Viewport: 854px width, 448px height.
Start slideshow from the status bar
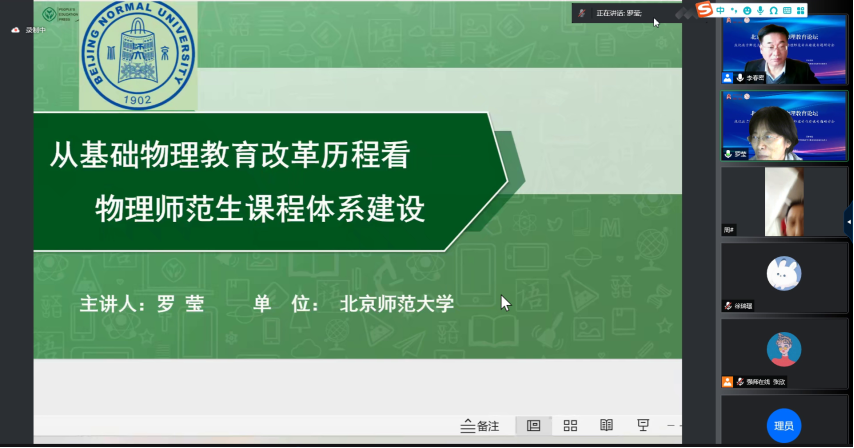click(643, 425)
